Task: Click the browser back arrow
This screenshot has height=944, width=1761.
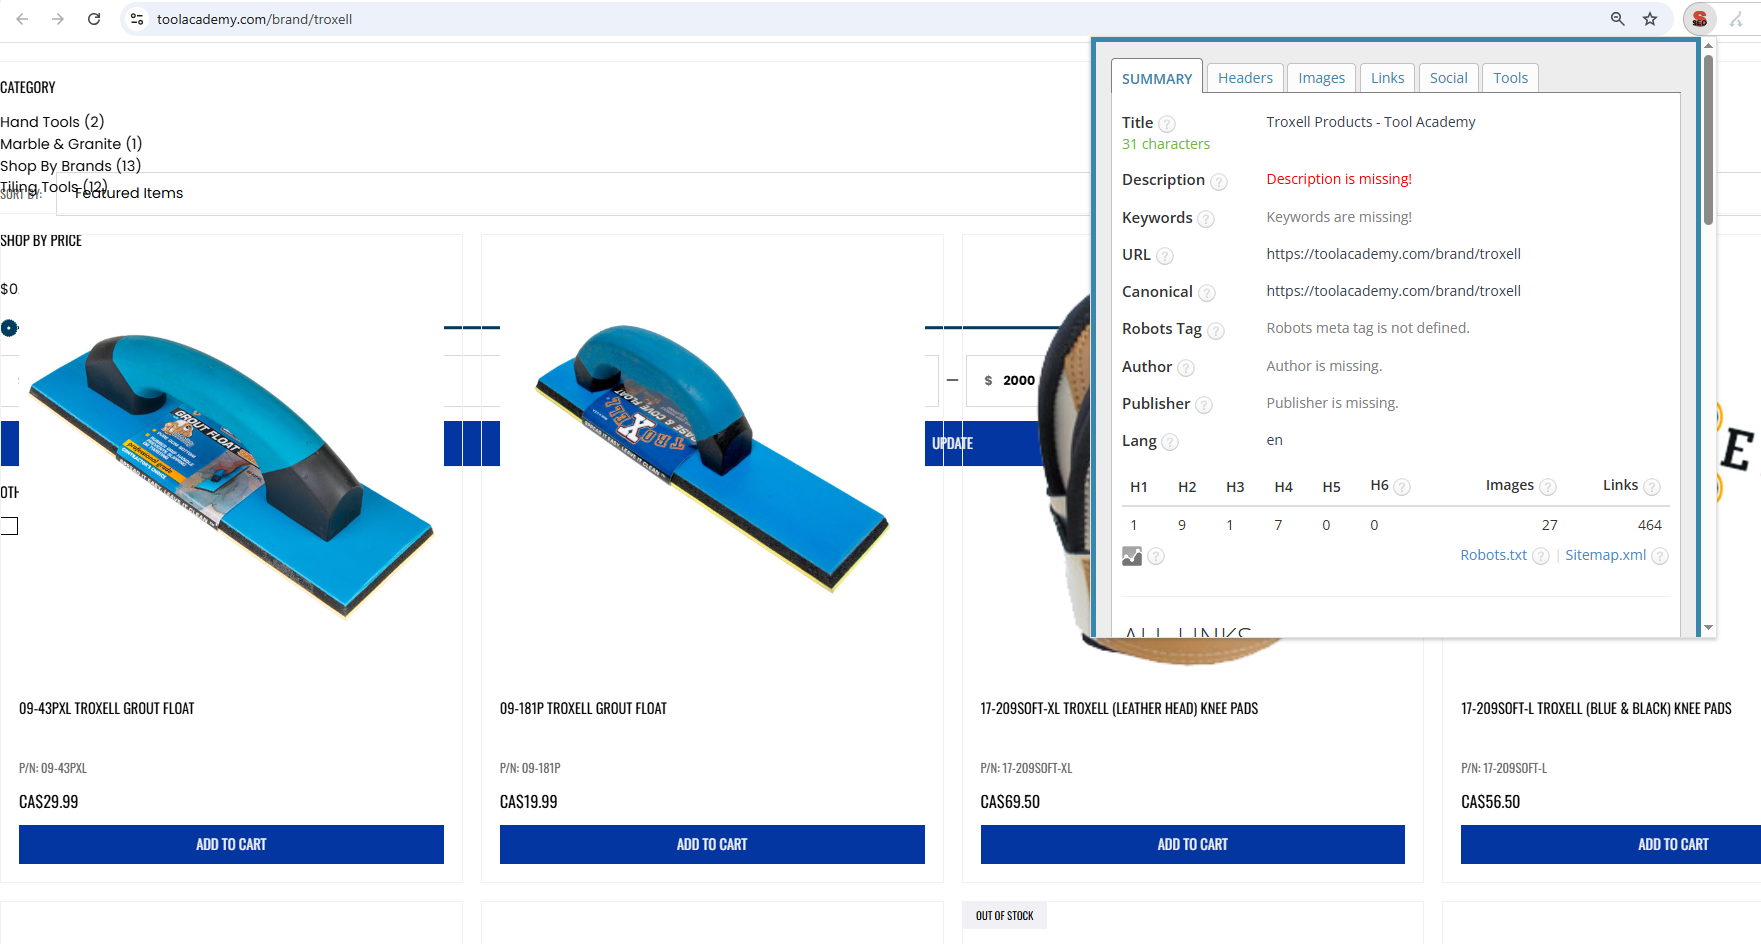Action: [22, 19]
